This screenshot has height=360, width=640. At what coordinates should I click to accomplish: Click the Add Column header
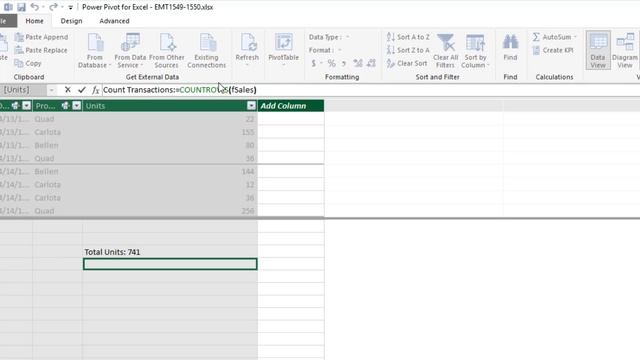[291, 106]
